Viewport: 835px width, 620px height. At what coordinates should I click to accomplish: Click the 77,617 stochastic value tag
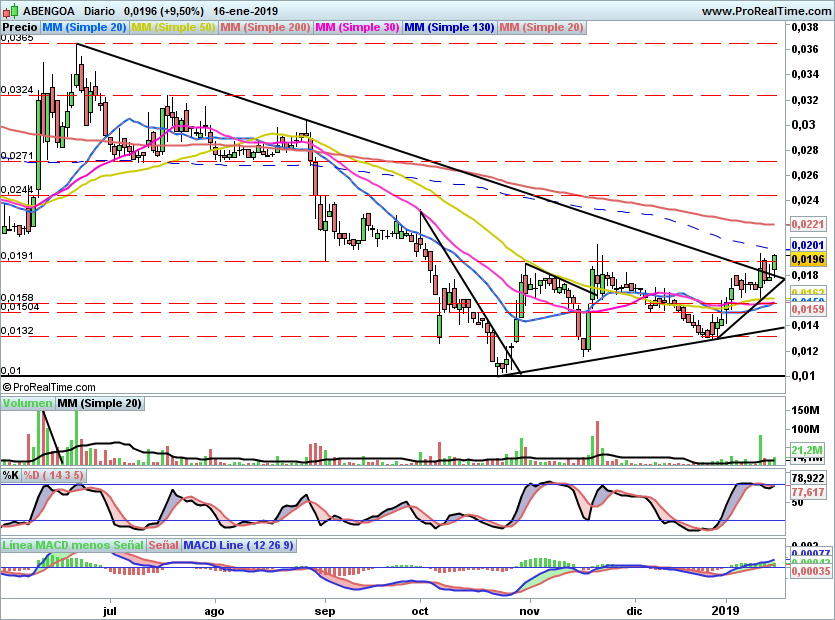808,492
